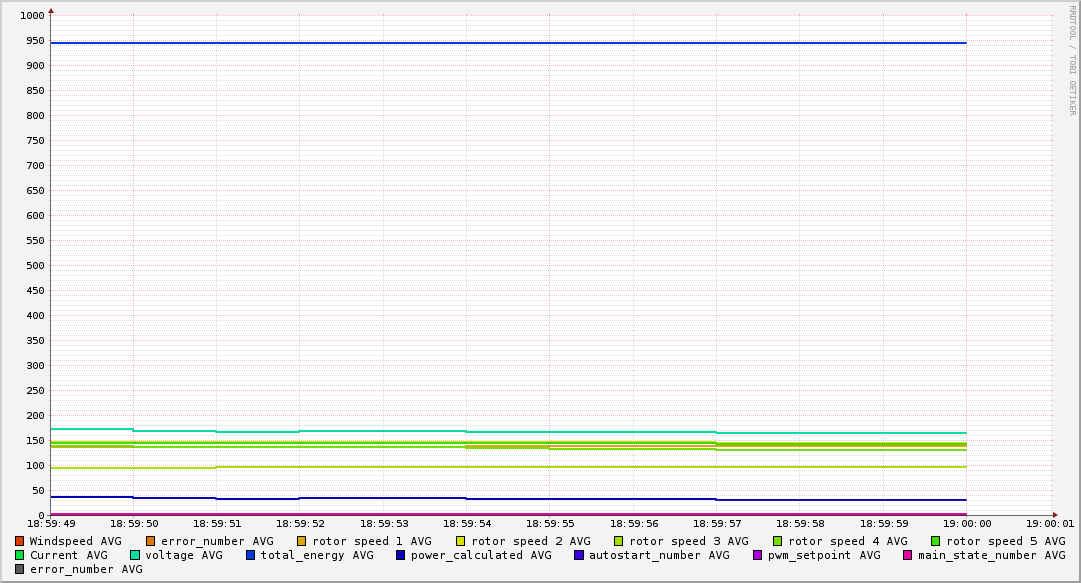Select the rotor speed 3 AVG swatch
The width and height of the screenshot is (1081, 583).
coord(619,541)
